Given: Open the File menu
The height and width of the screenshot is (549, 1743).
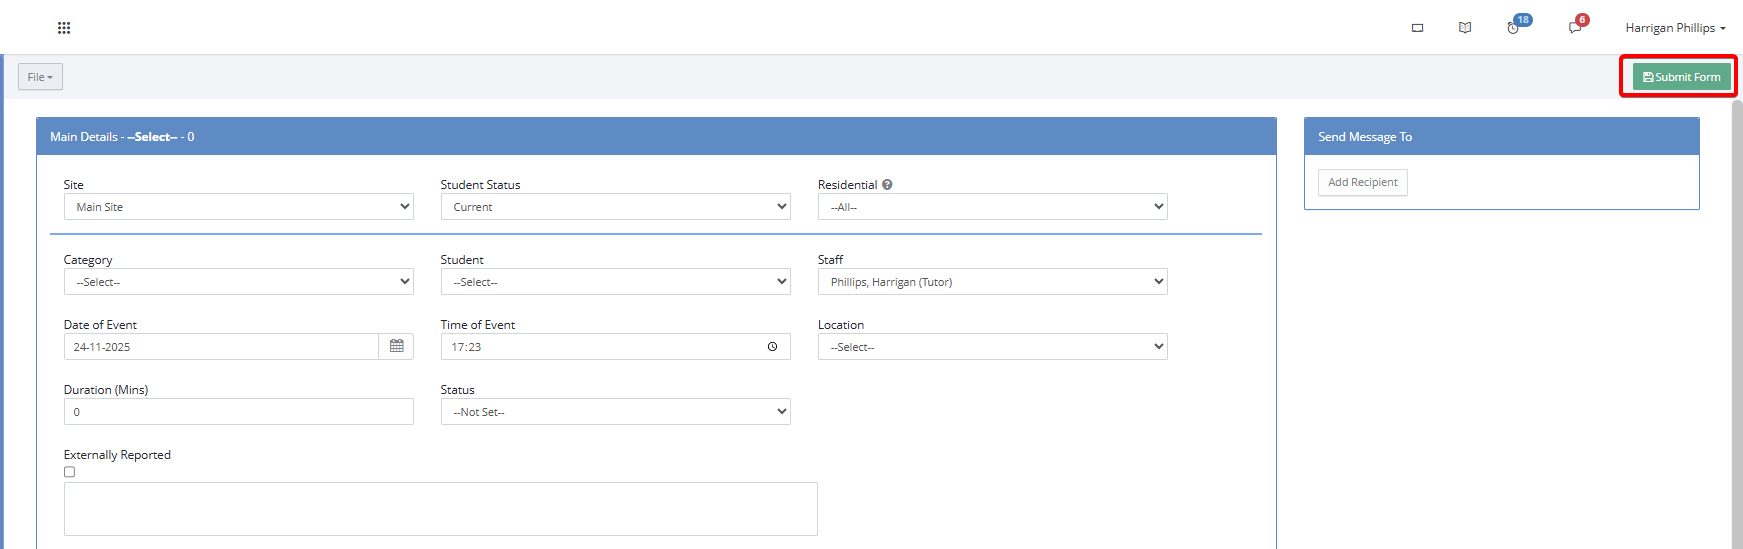Looking at the screenshot, I should click(40, 77).
